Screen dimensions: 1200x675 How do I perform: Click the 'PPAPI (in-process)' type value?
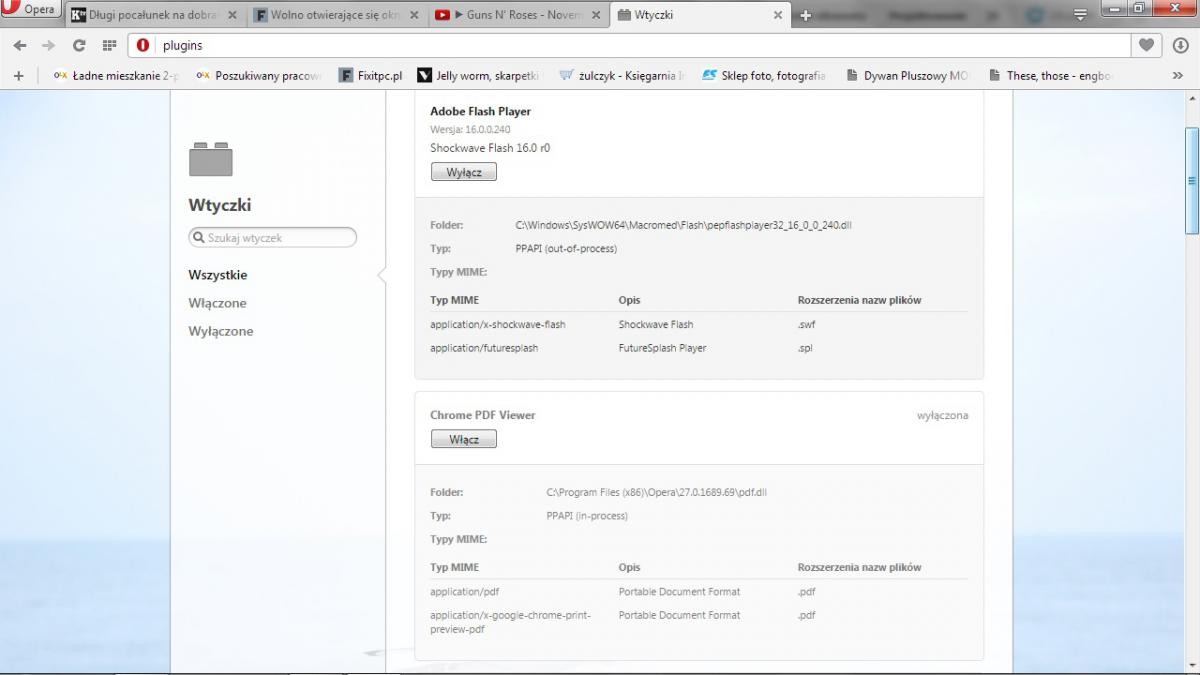(588, 516)
